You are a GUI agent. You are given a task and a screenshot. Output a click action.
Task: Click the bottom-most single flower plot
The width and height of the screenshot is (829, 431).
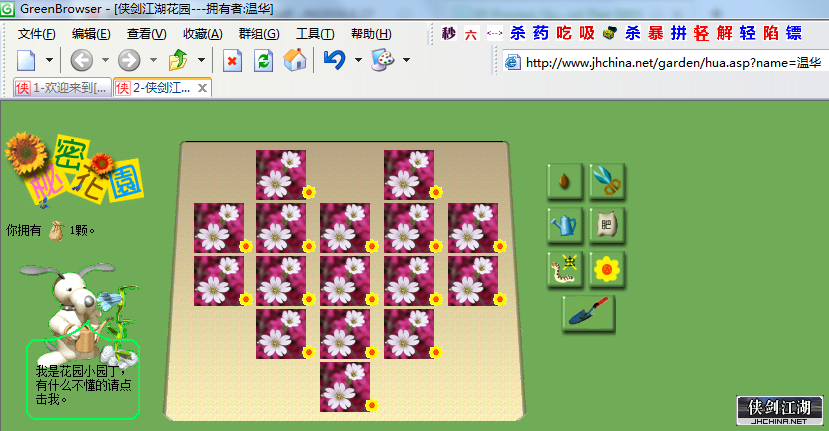pyautogui.click(x=345, y=387)
